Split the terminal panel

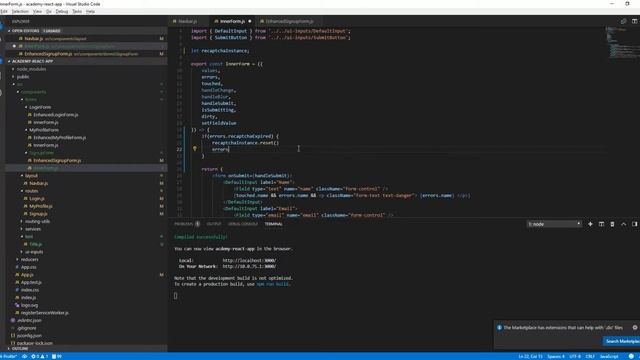click(601, 224)
